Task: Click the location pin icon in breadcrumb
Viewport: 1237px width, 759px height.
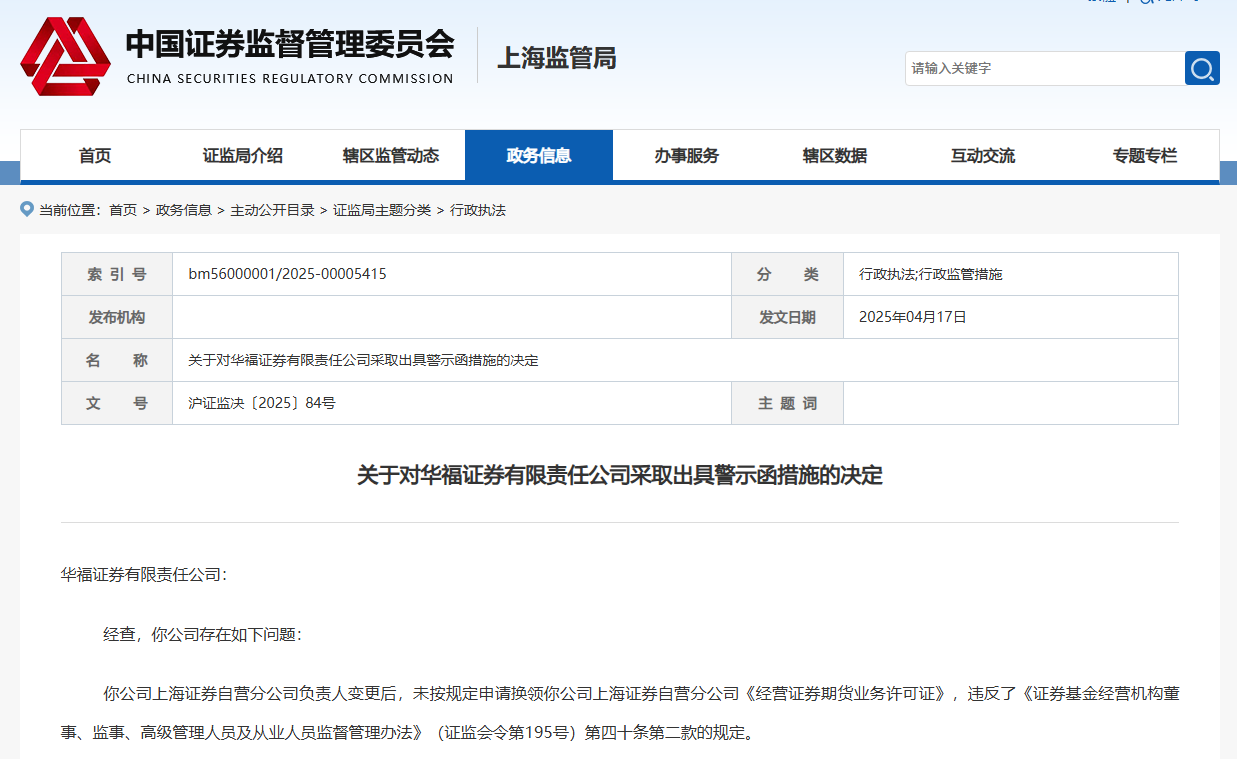Action: click(27, 209)
